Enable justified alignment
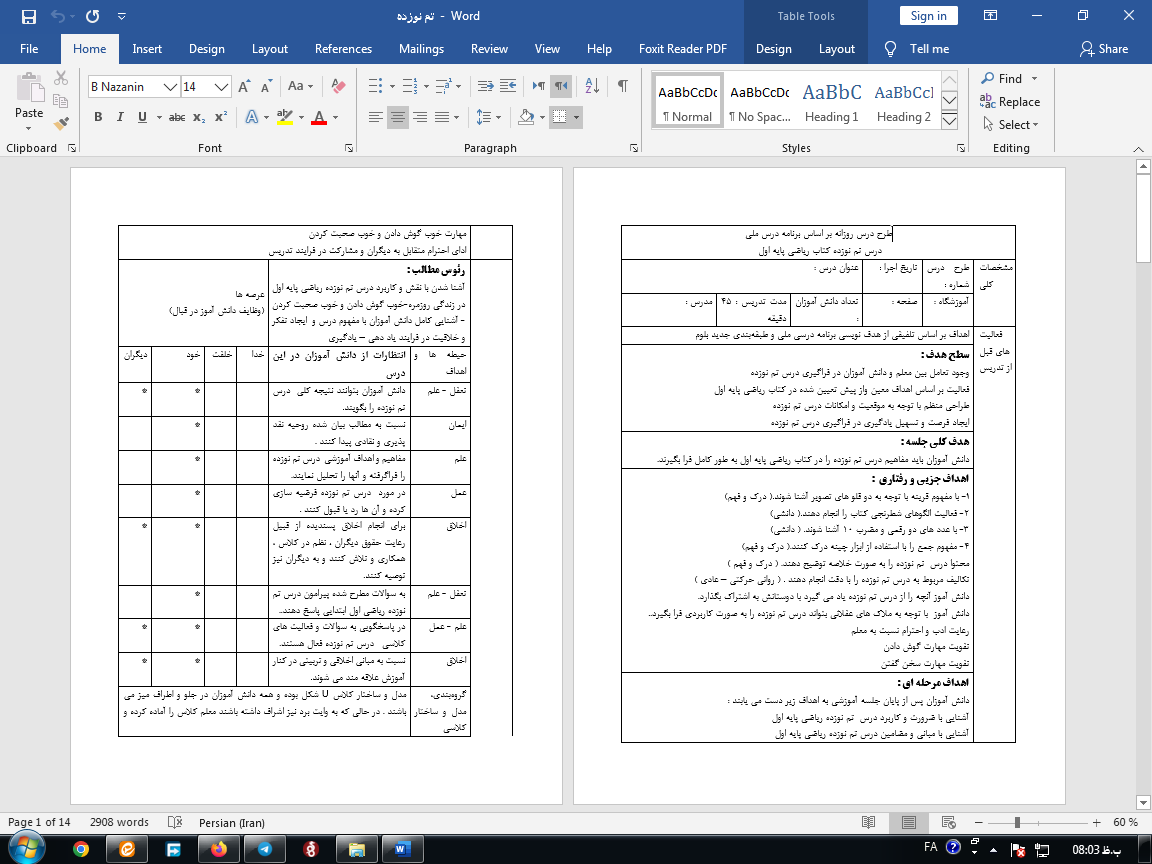The image size is (1152, 864). click(443, 117)
